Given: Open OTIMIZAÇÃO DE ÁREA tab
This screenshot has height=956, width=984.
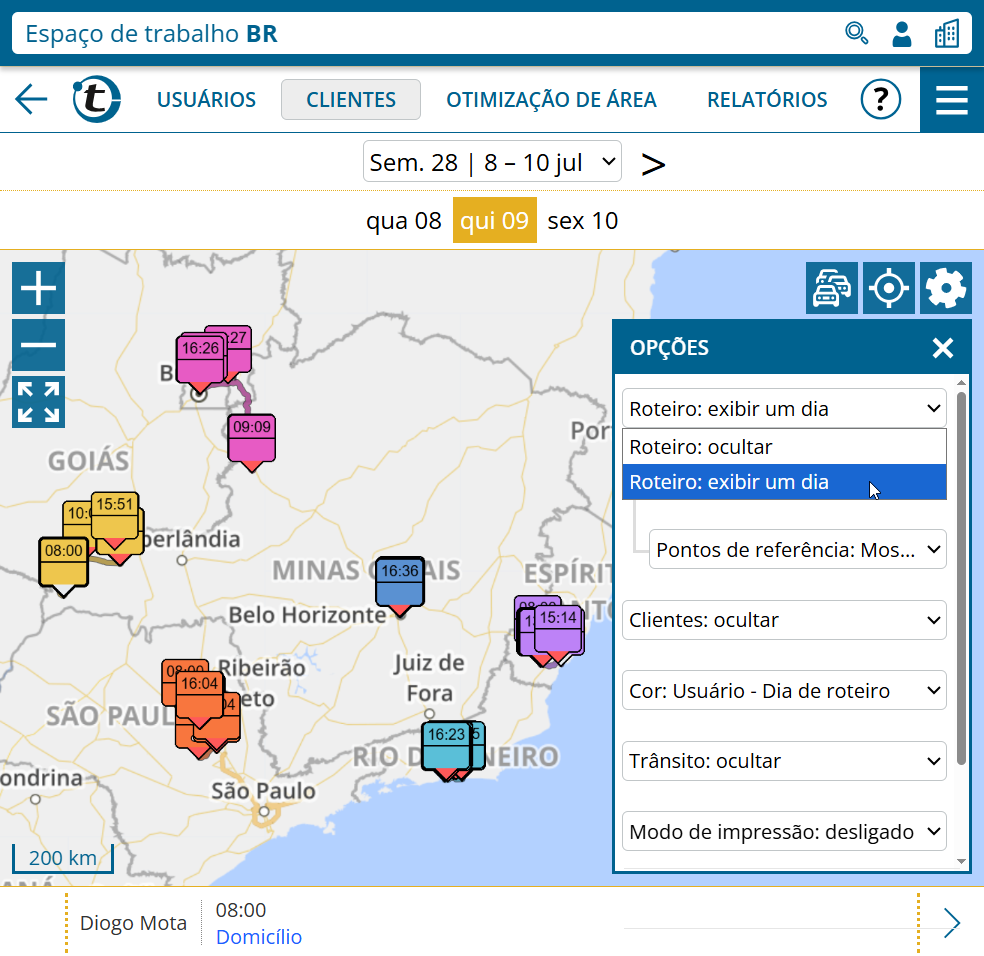Looking at the screenshot, I should coord(551,100).
